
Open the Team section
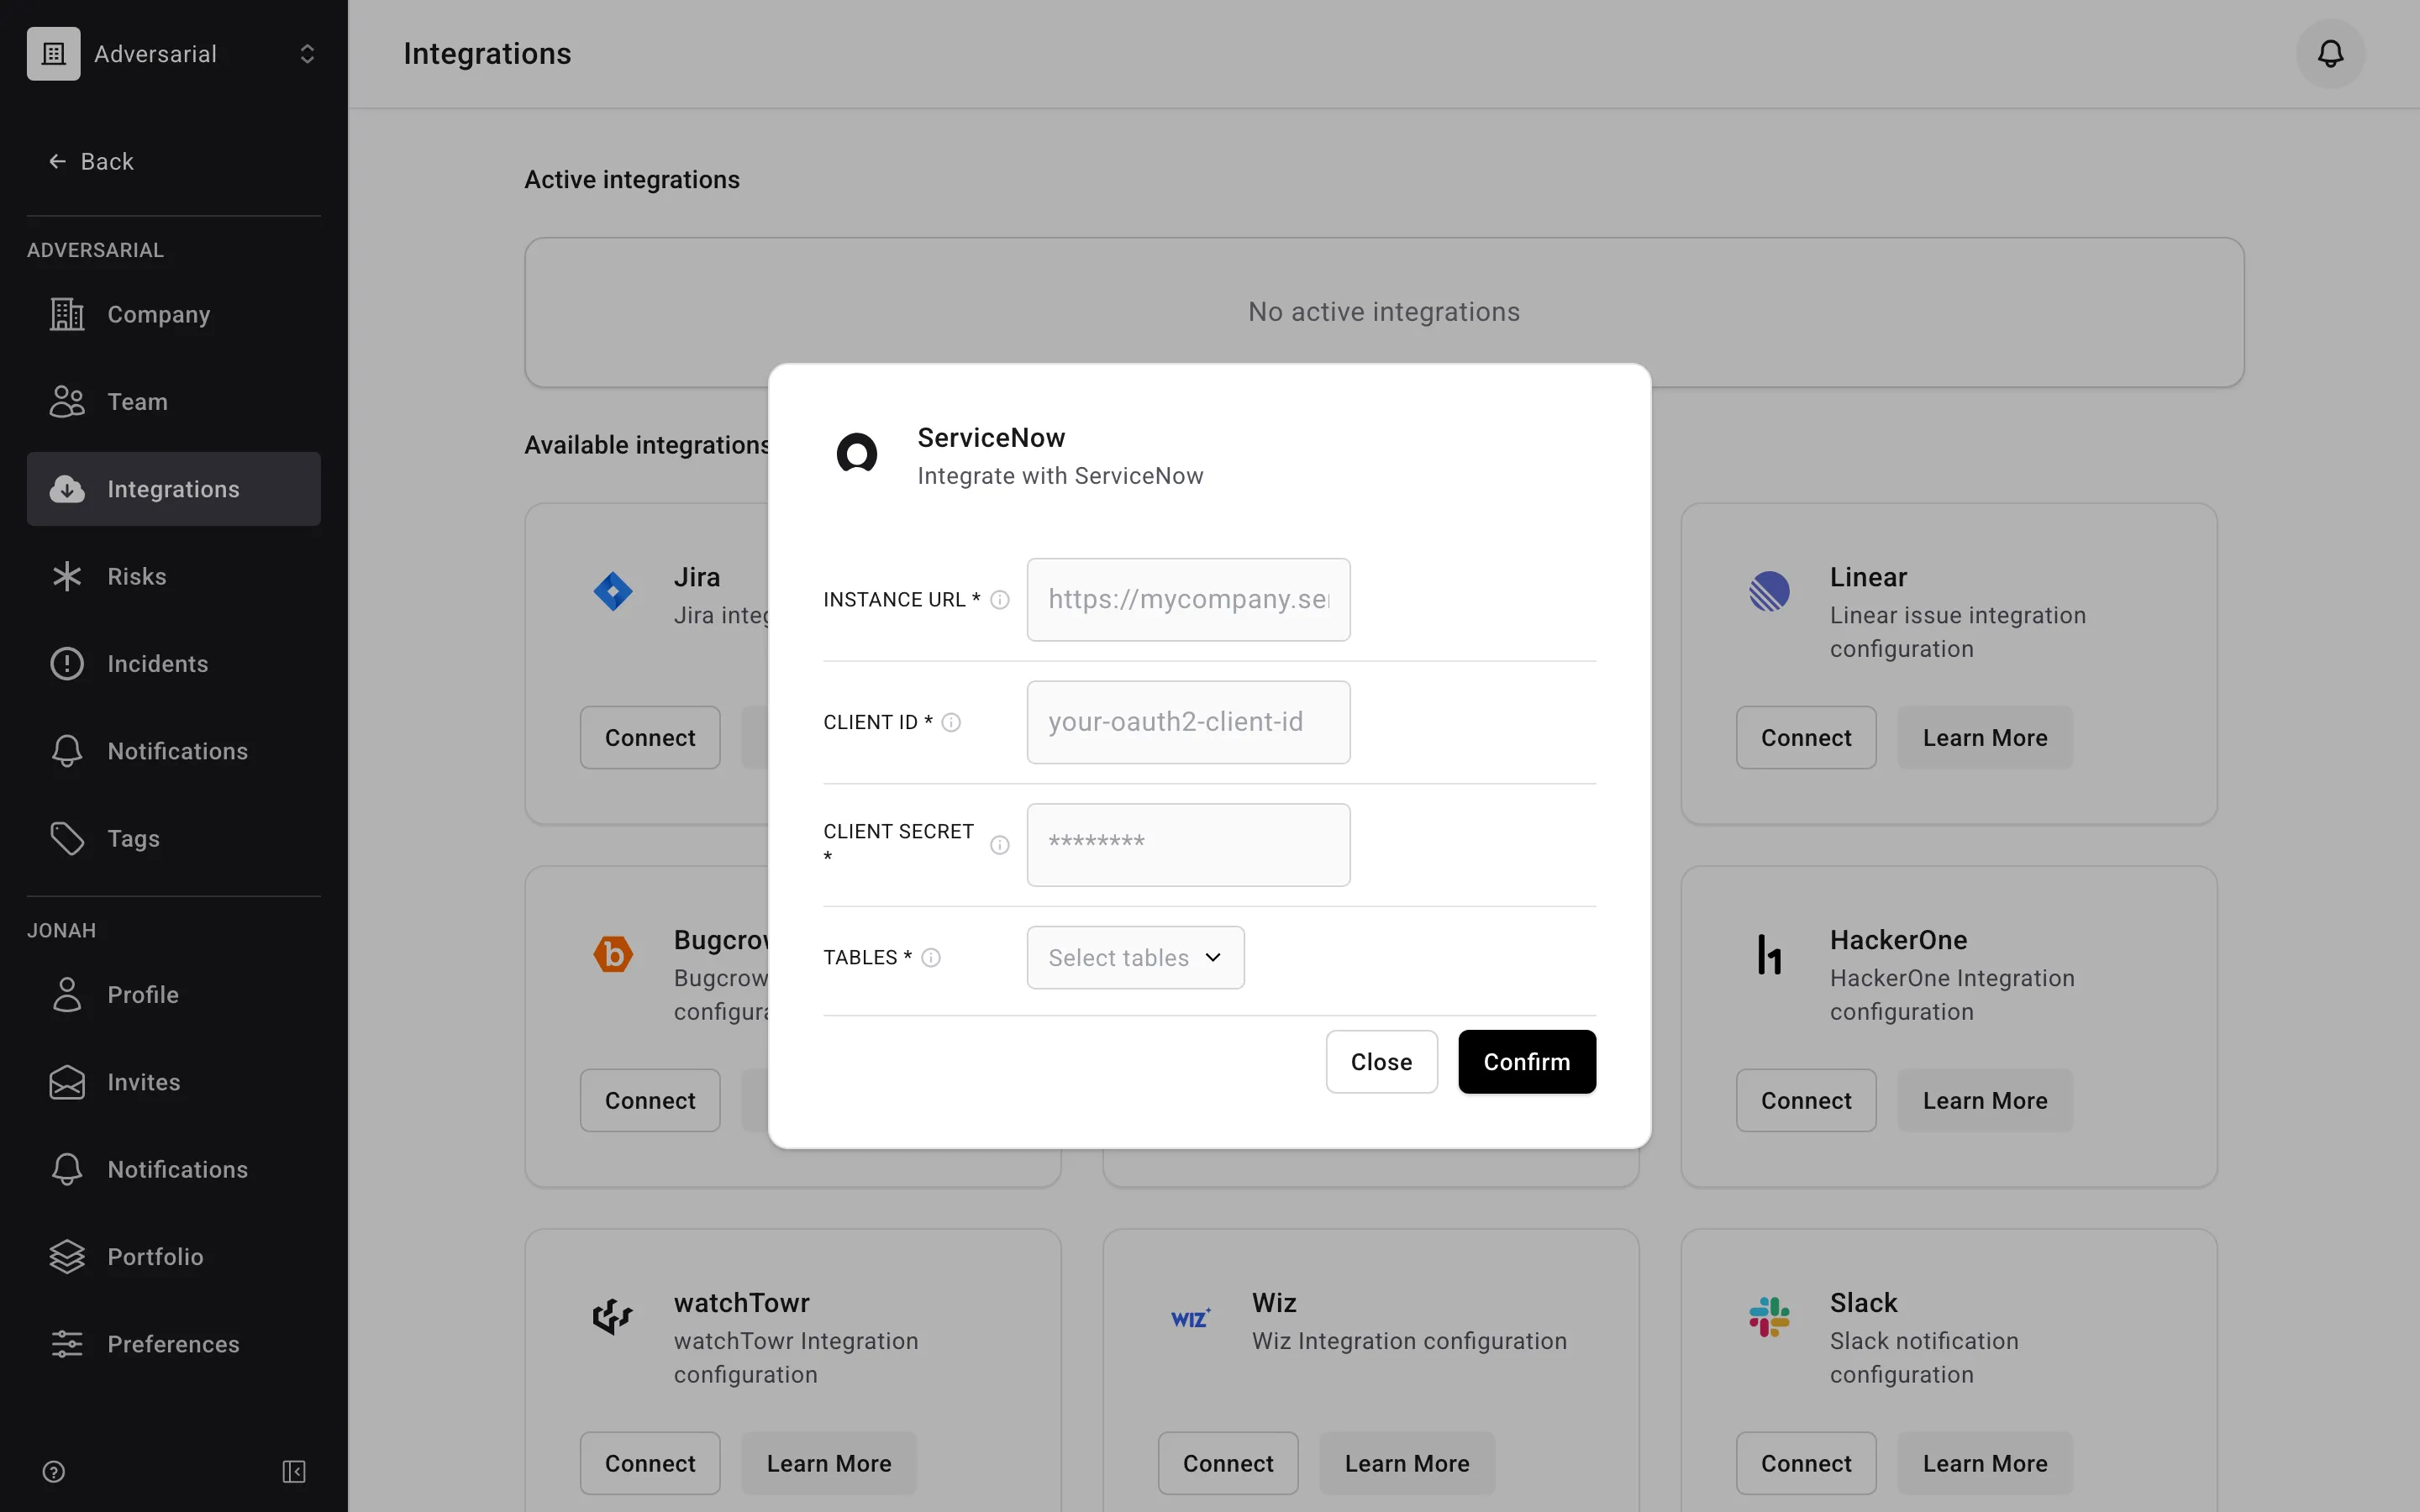174,402
